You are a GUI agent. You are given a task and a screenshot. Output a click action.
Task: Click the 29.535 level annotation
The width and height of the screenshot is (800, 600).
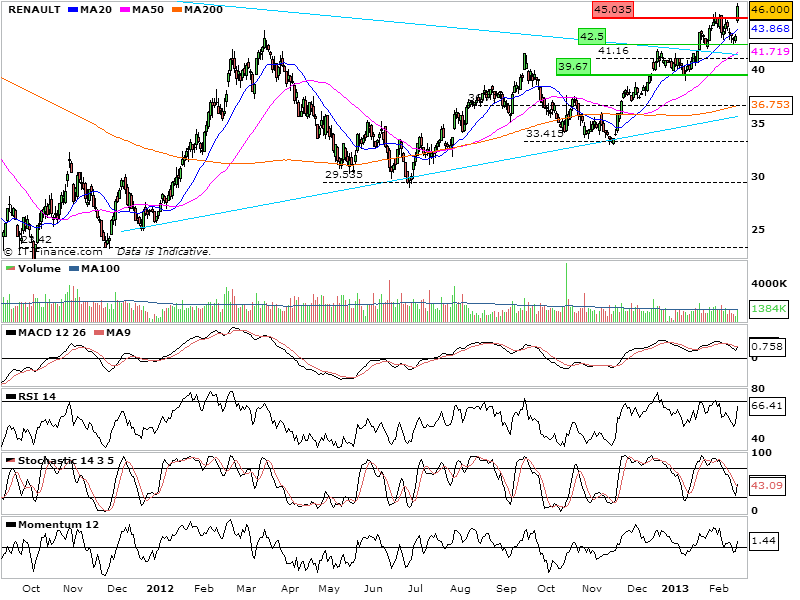344,174
